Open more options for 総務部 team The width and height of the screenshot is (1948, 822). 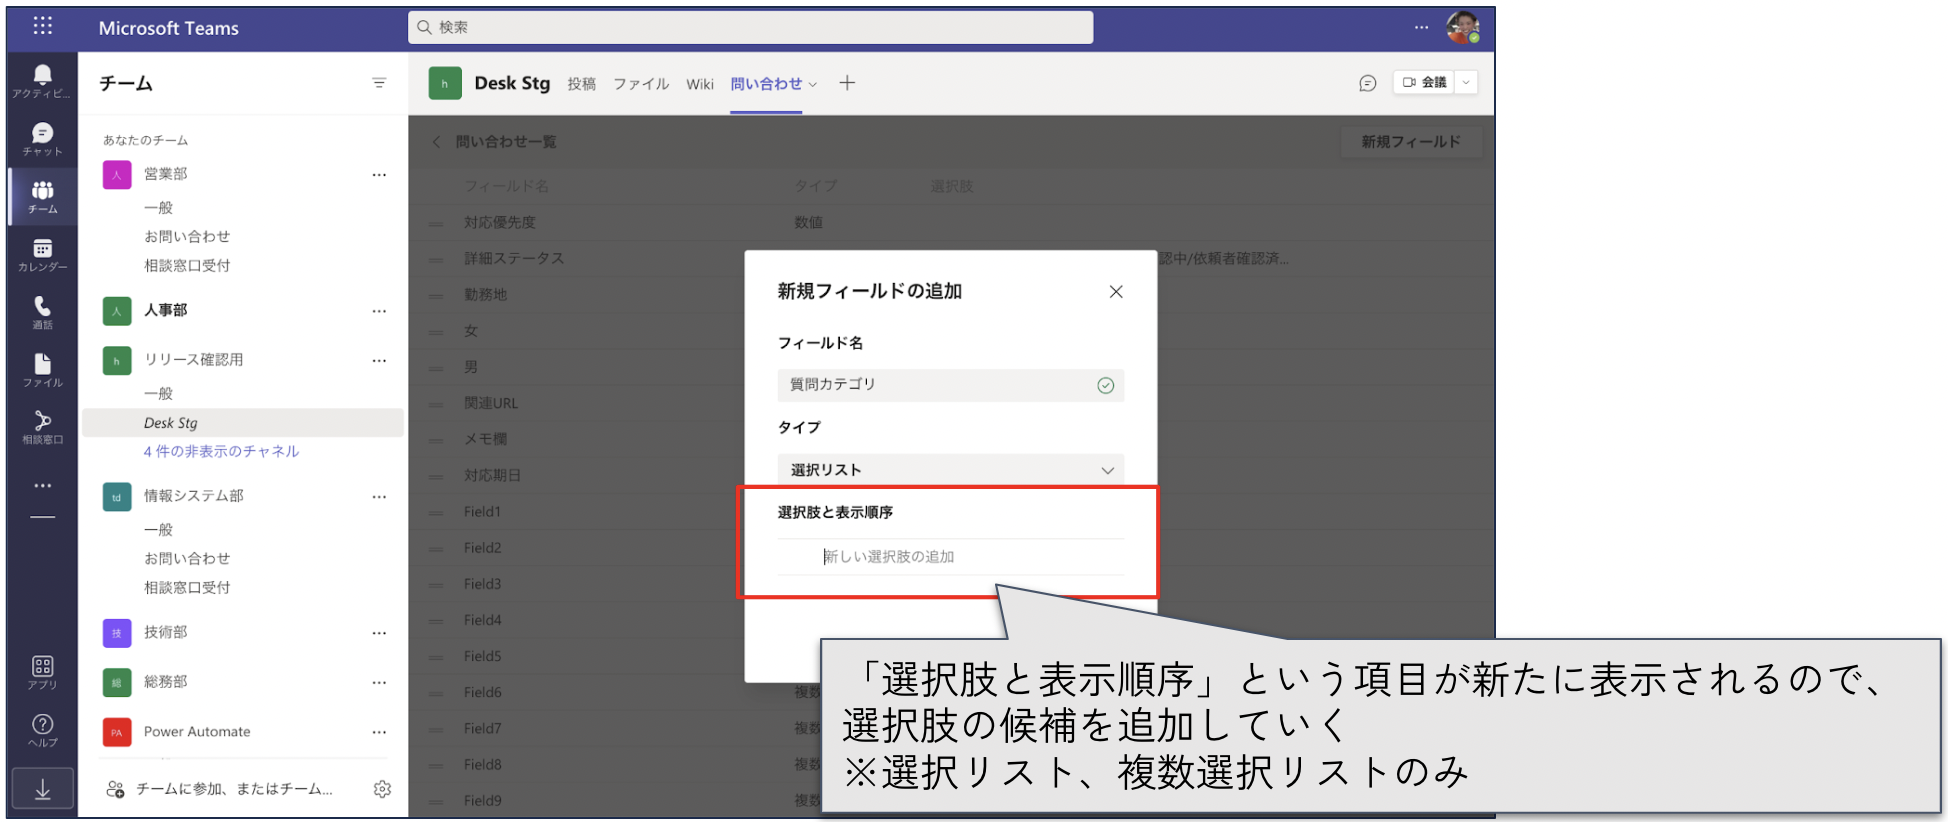point(379,682)
